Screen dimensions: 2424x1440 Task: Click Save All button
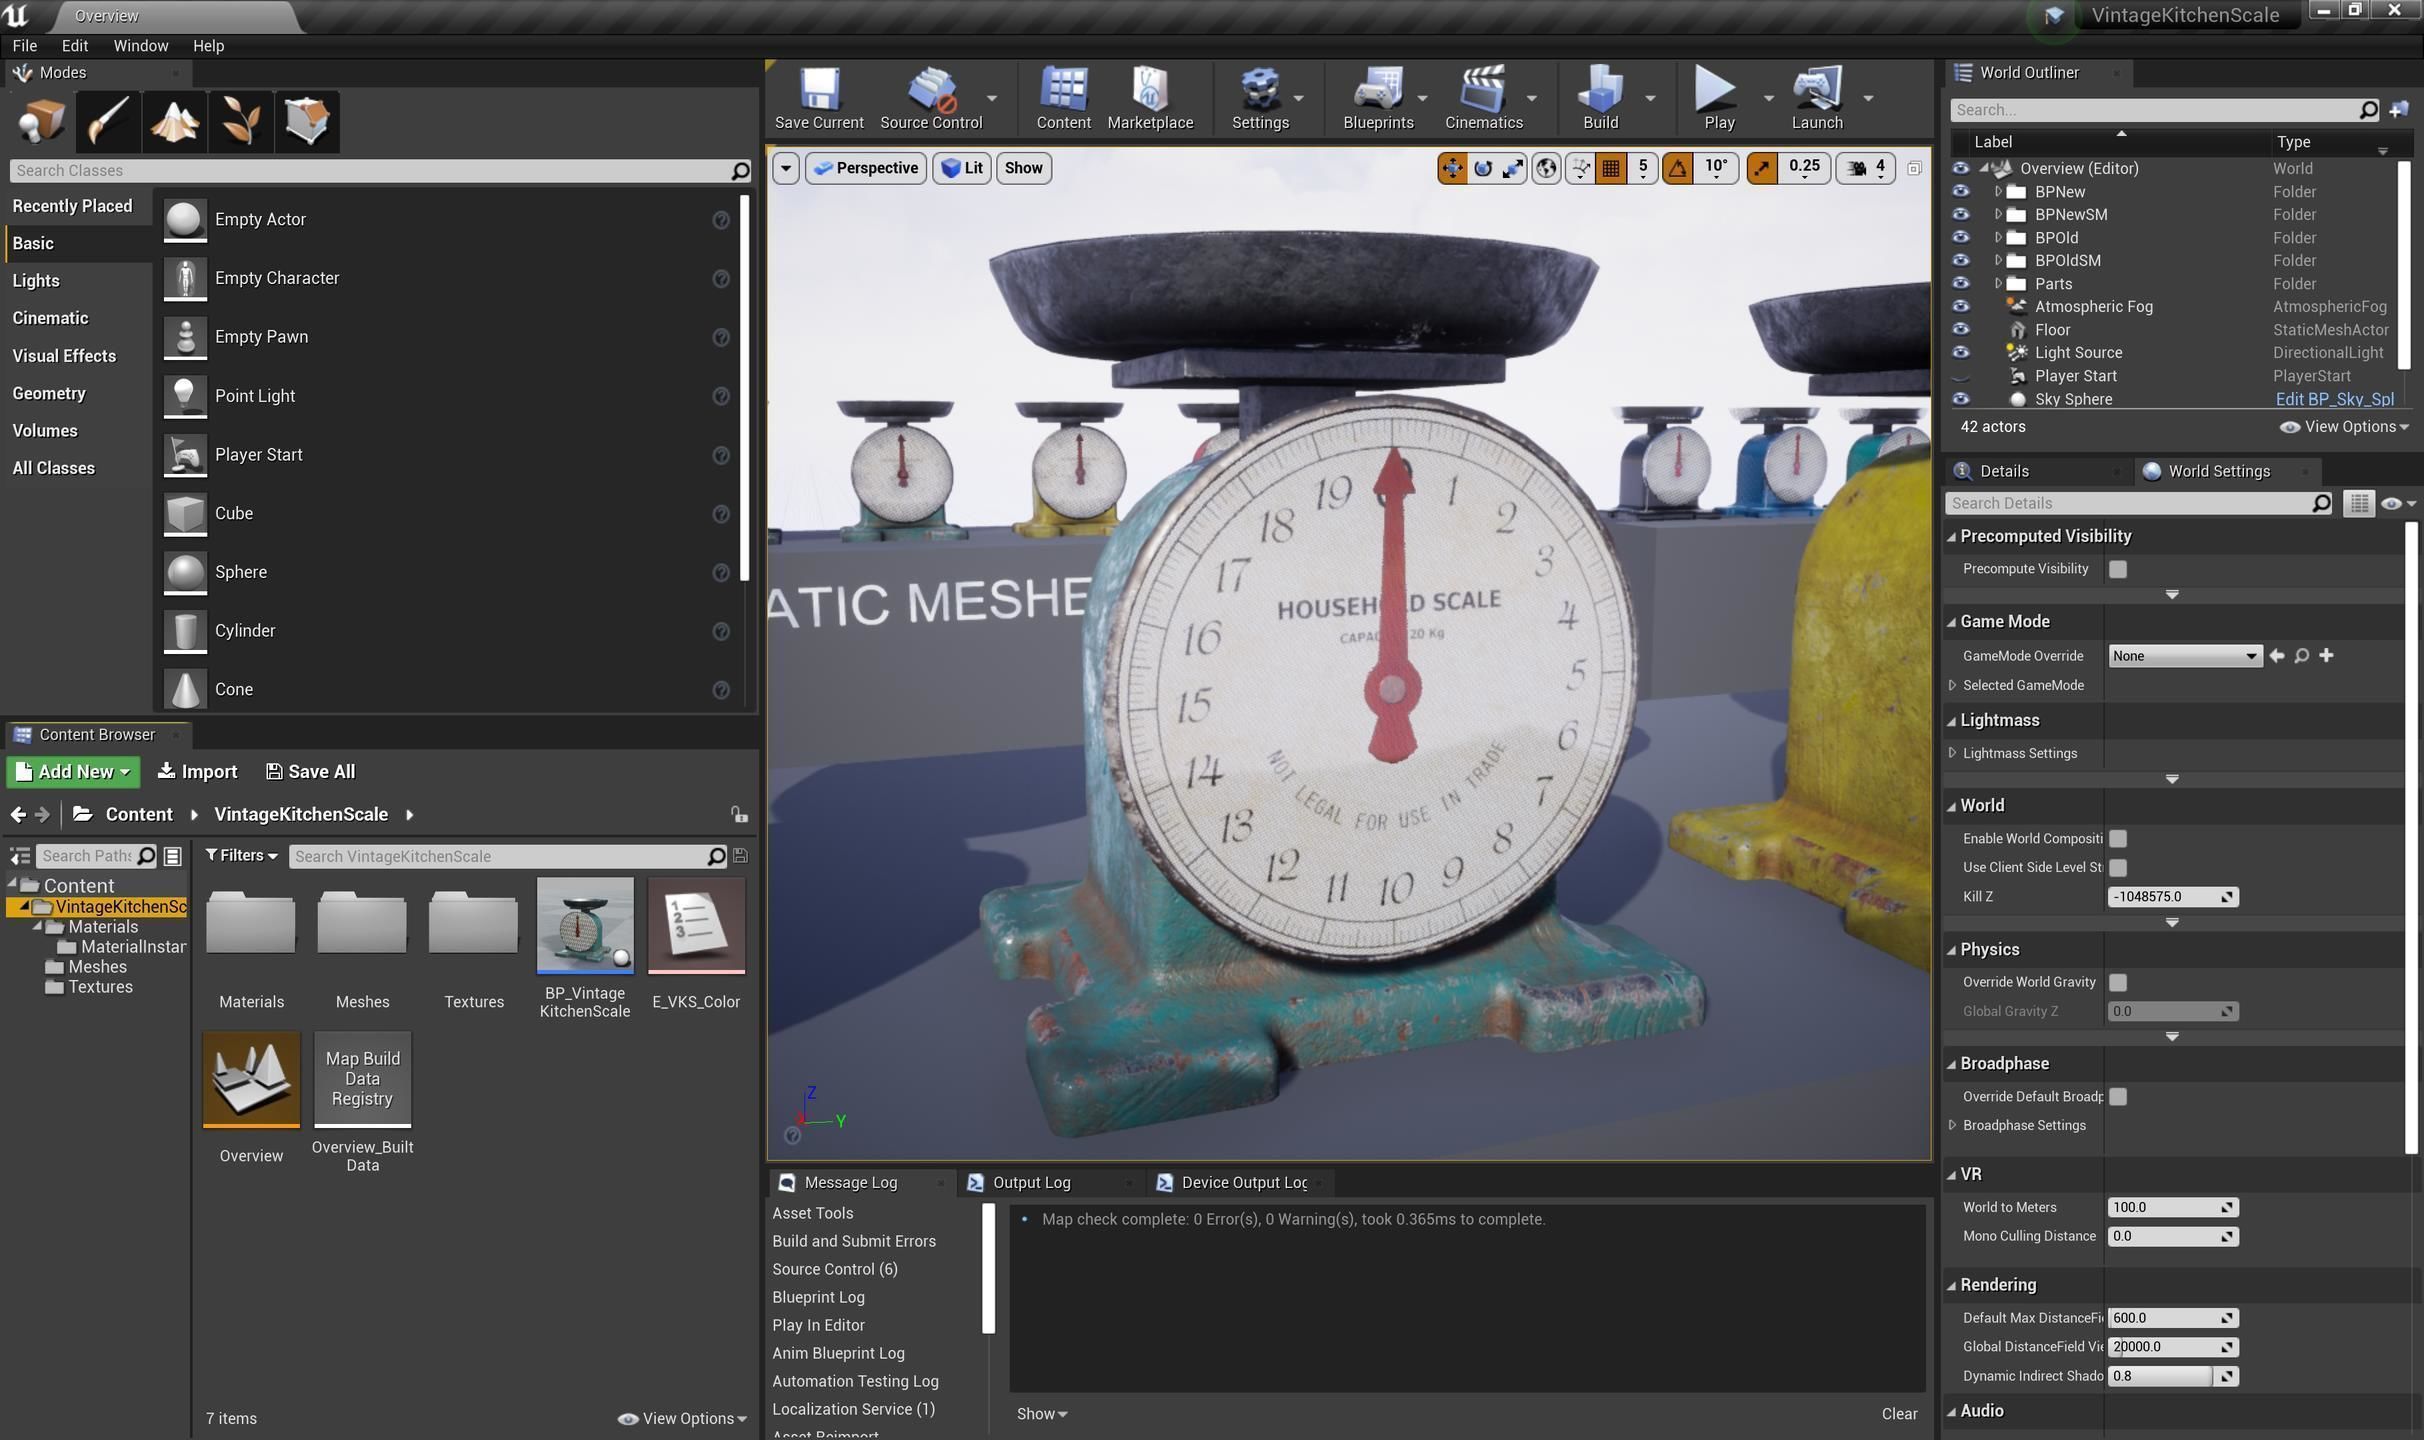pos(310,771)
